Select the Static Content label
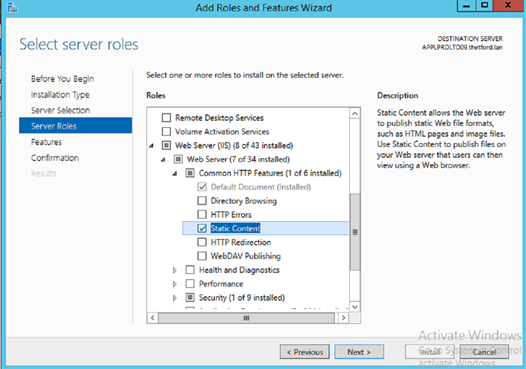This screenshot has height=369, width=526. click(x=235, y=228)
